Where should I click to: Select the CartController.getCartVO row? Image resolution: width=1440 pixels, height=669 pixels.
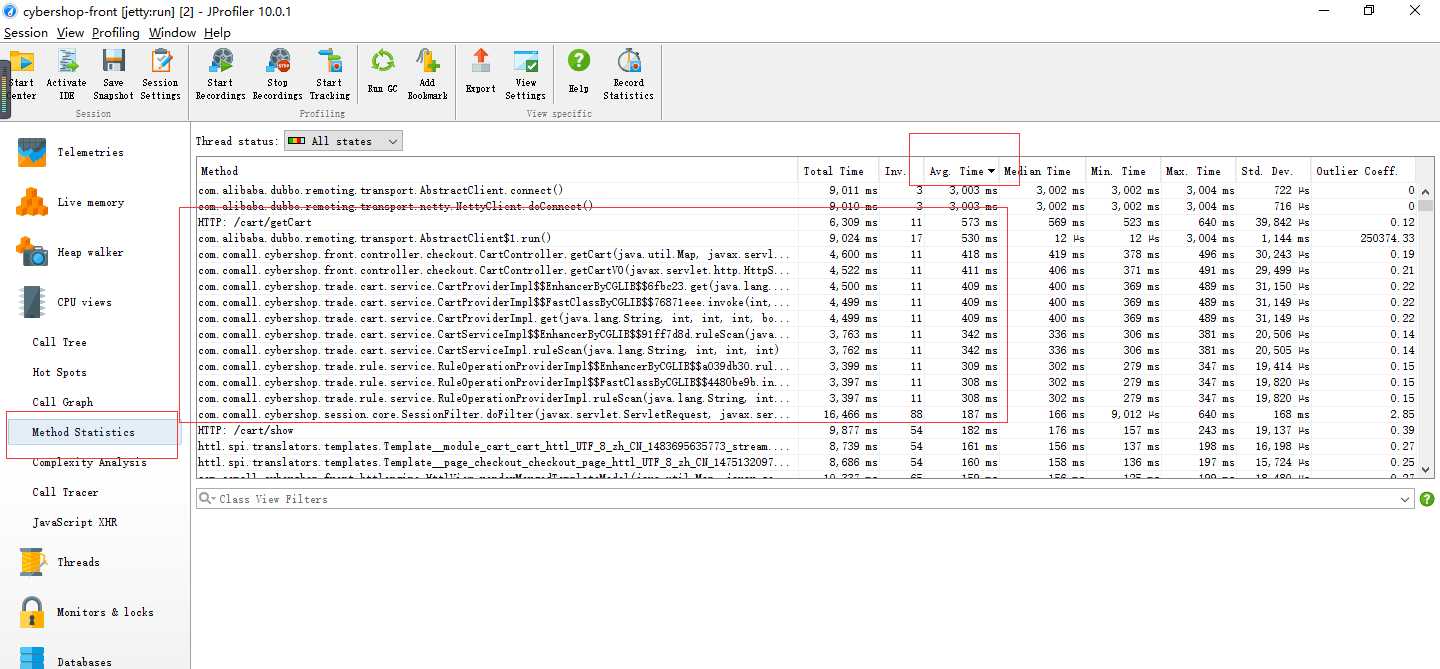tap(806, 270)
